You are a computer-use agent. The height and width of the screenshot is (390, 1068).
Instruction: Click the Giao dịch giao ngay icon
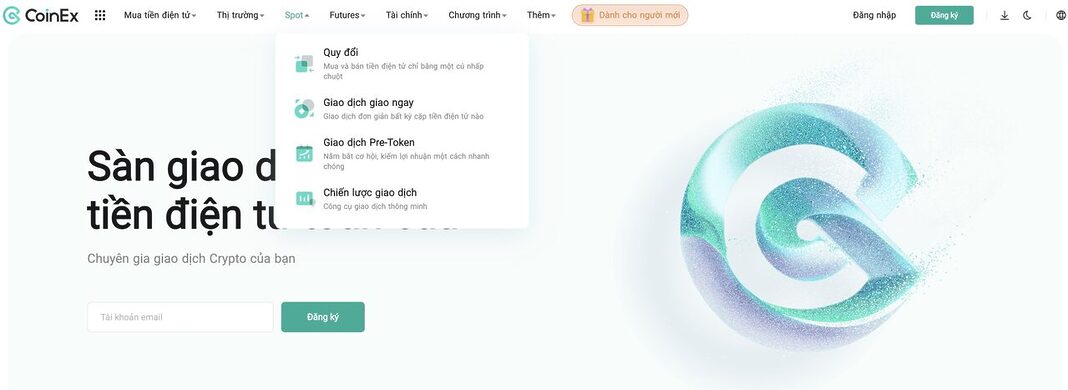point(304,108)
